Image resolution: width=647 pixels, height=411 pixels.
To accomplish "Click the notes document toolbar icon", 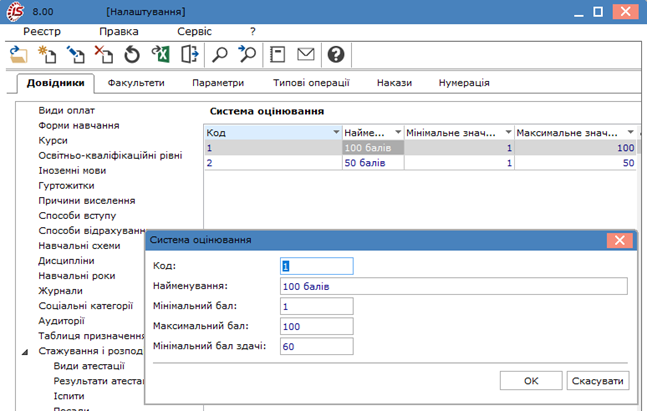I will 277,54.
